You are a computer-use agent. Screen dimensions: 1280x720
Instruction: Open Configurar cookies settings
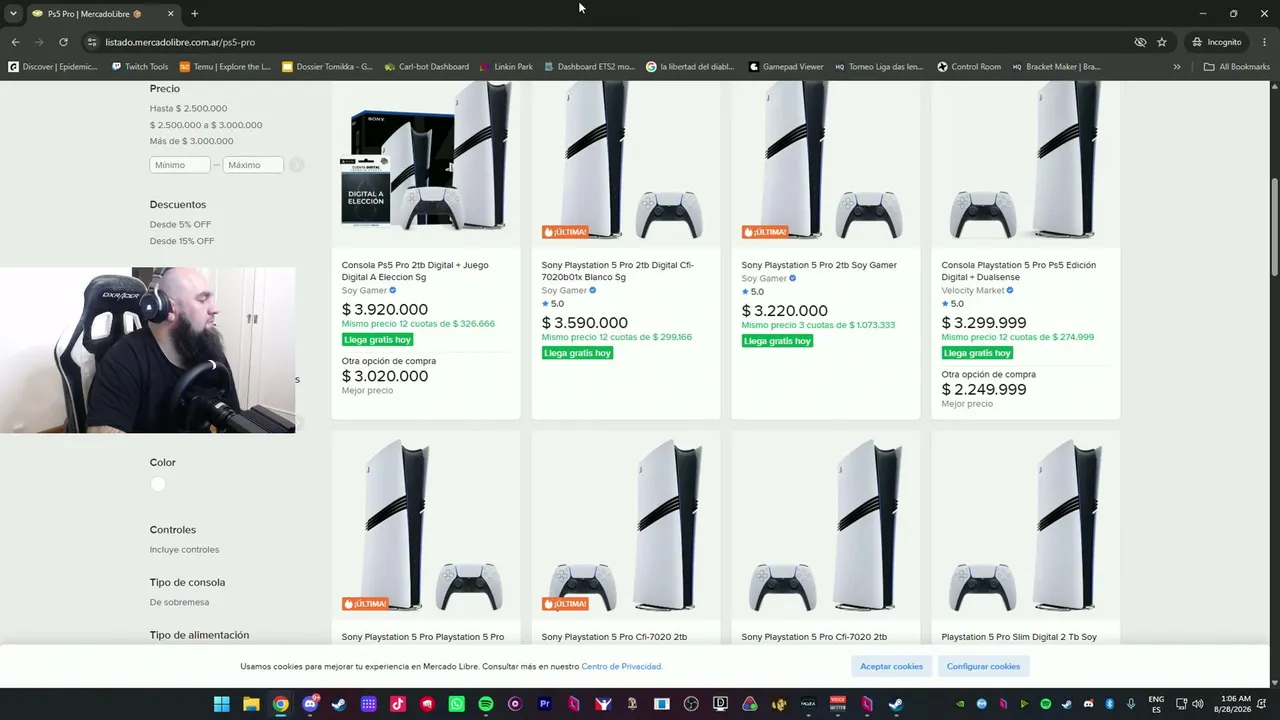(983, 666)
